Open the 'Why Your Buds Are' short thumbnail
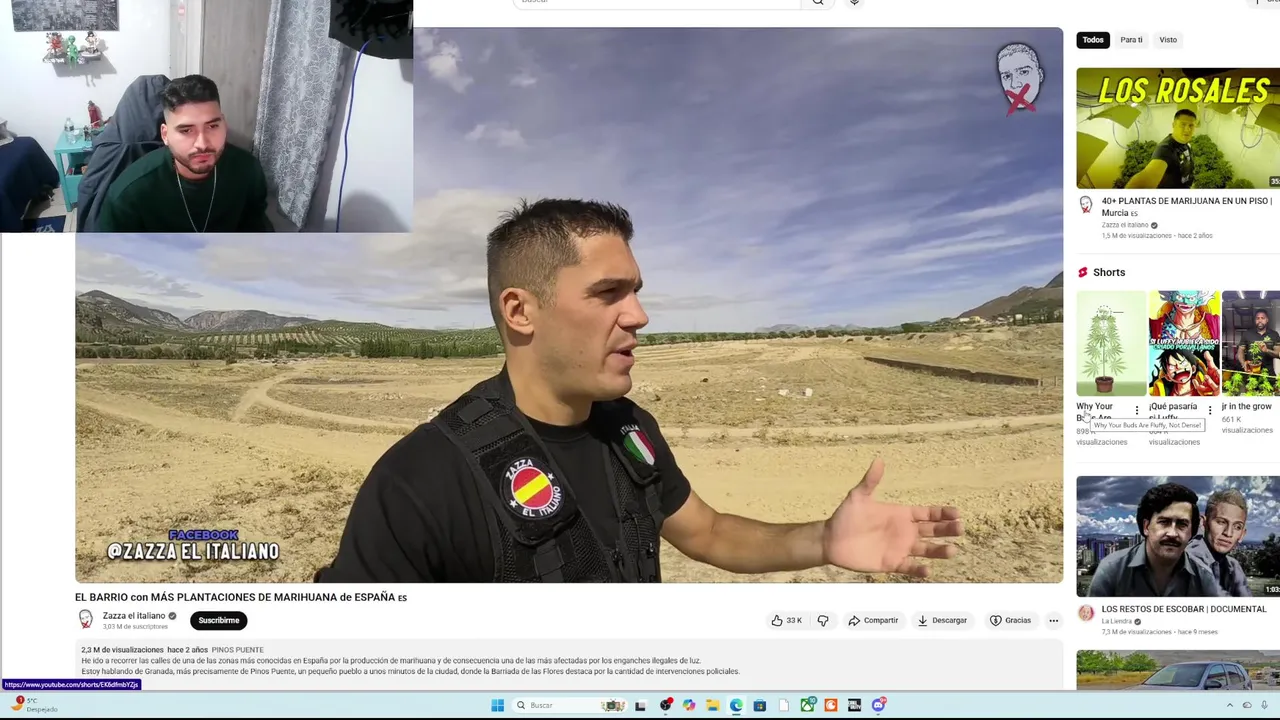The height and width of the screenshot is (720, 1280). (x=1111, y=343)
